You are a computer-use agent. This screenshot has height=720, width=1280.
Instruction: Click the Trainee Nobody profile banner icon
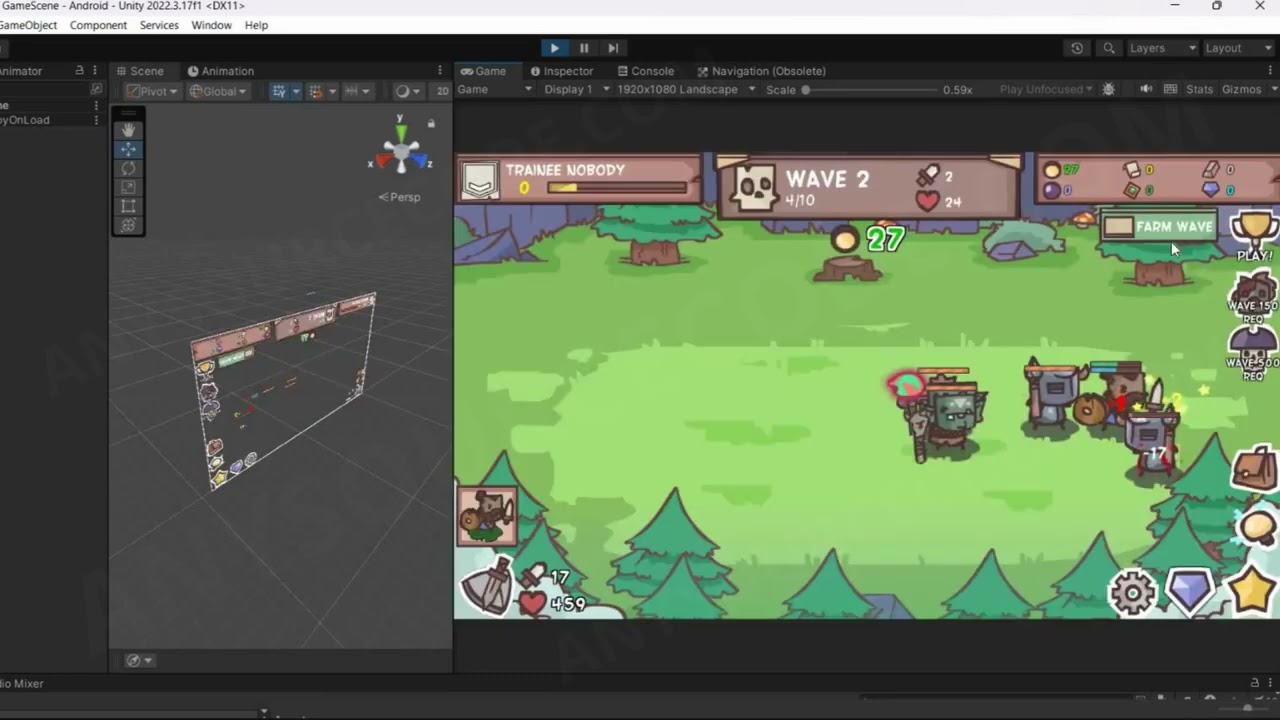tap(480, 181)
